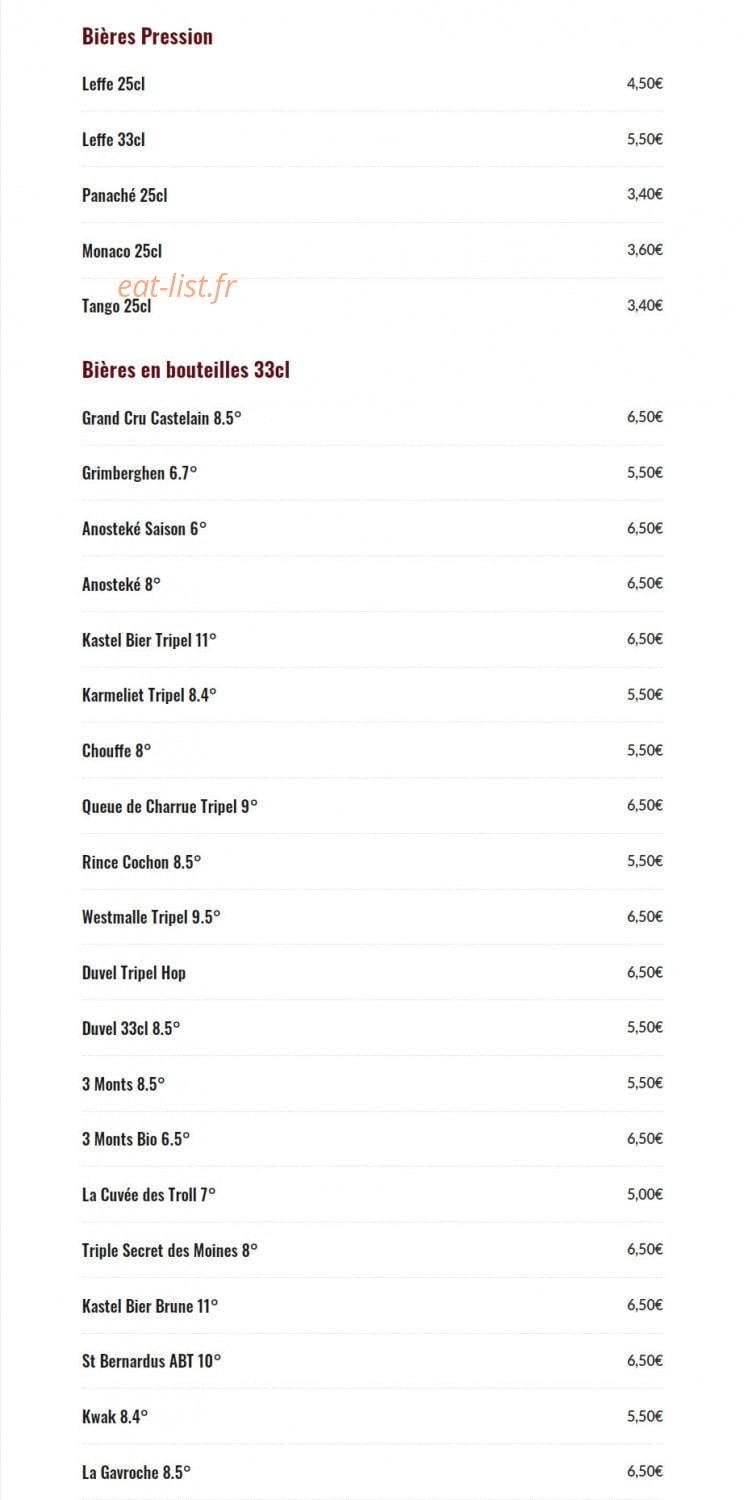This screenshot has width=744, height=1500.
Task: Open the eat-list.fr watermark link
Action: tap(177, 287)
